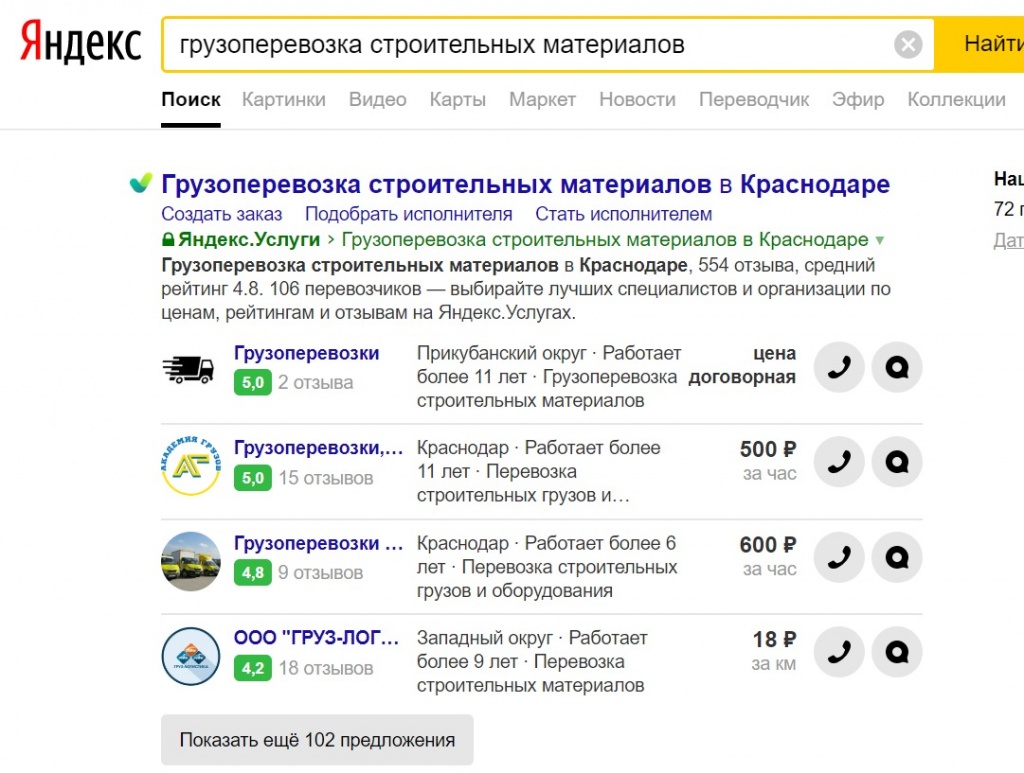Click the Yandex logo
Image resolution: width=1024 pixels, height=773 pixels.
[x=80, y=42]
